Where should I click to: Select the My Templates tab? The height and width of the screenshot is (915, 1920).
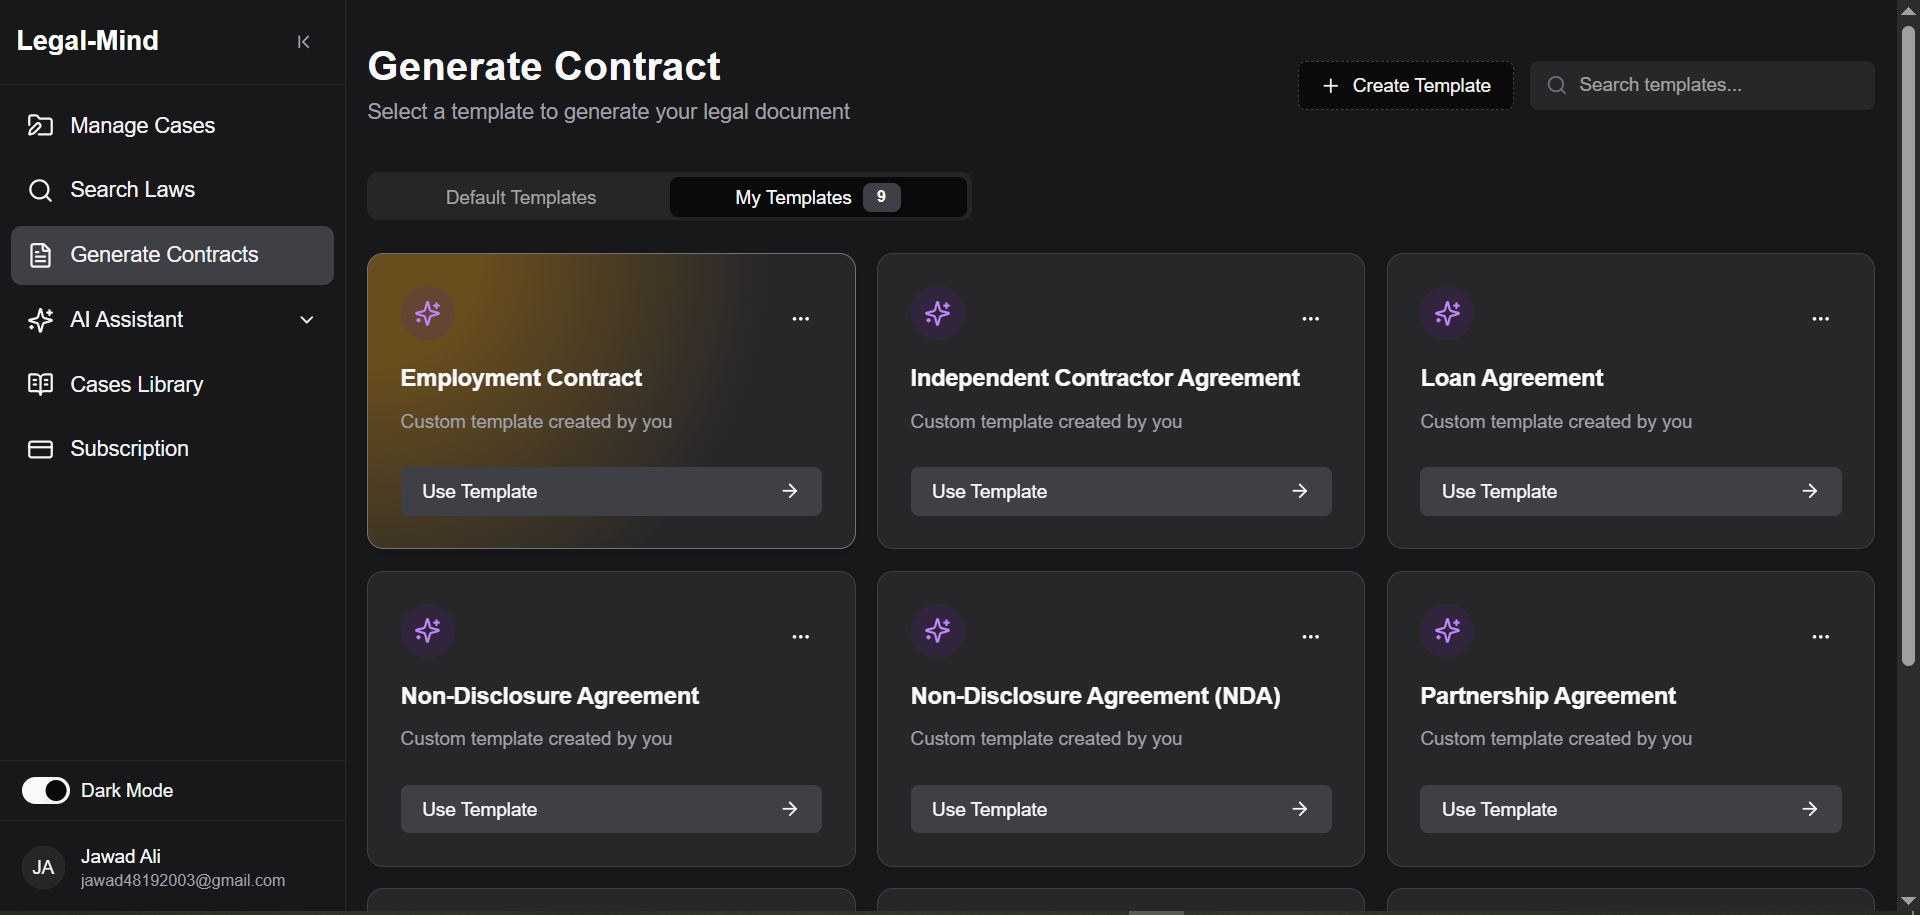click(x=818, y=197)
